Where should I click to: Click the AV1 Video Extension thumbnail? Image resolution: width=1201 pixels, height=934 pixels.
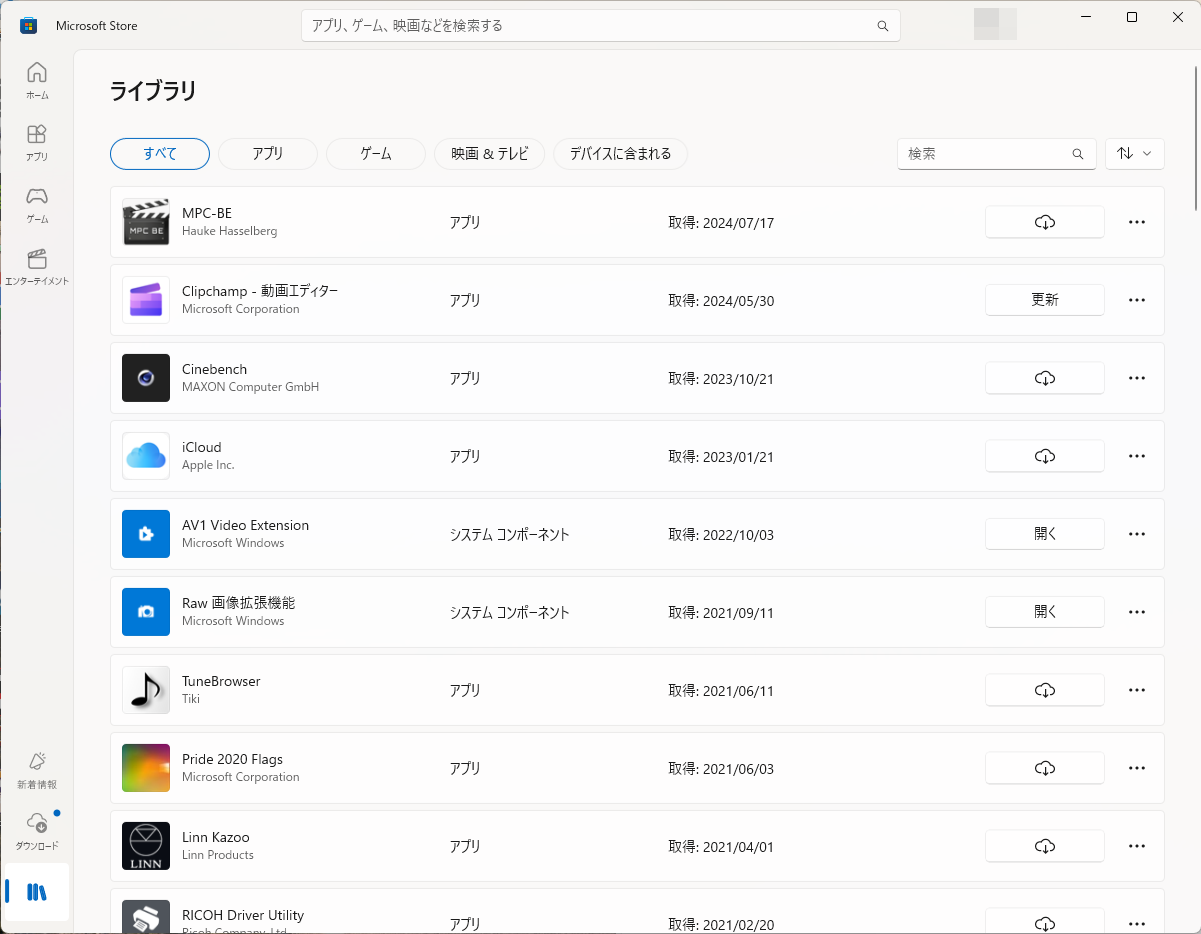146,534
